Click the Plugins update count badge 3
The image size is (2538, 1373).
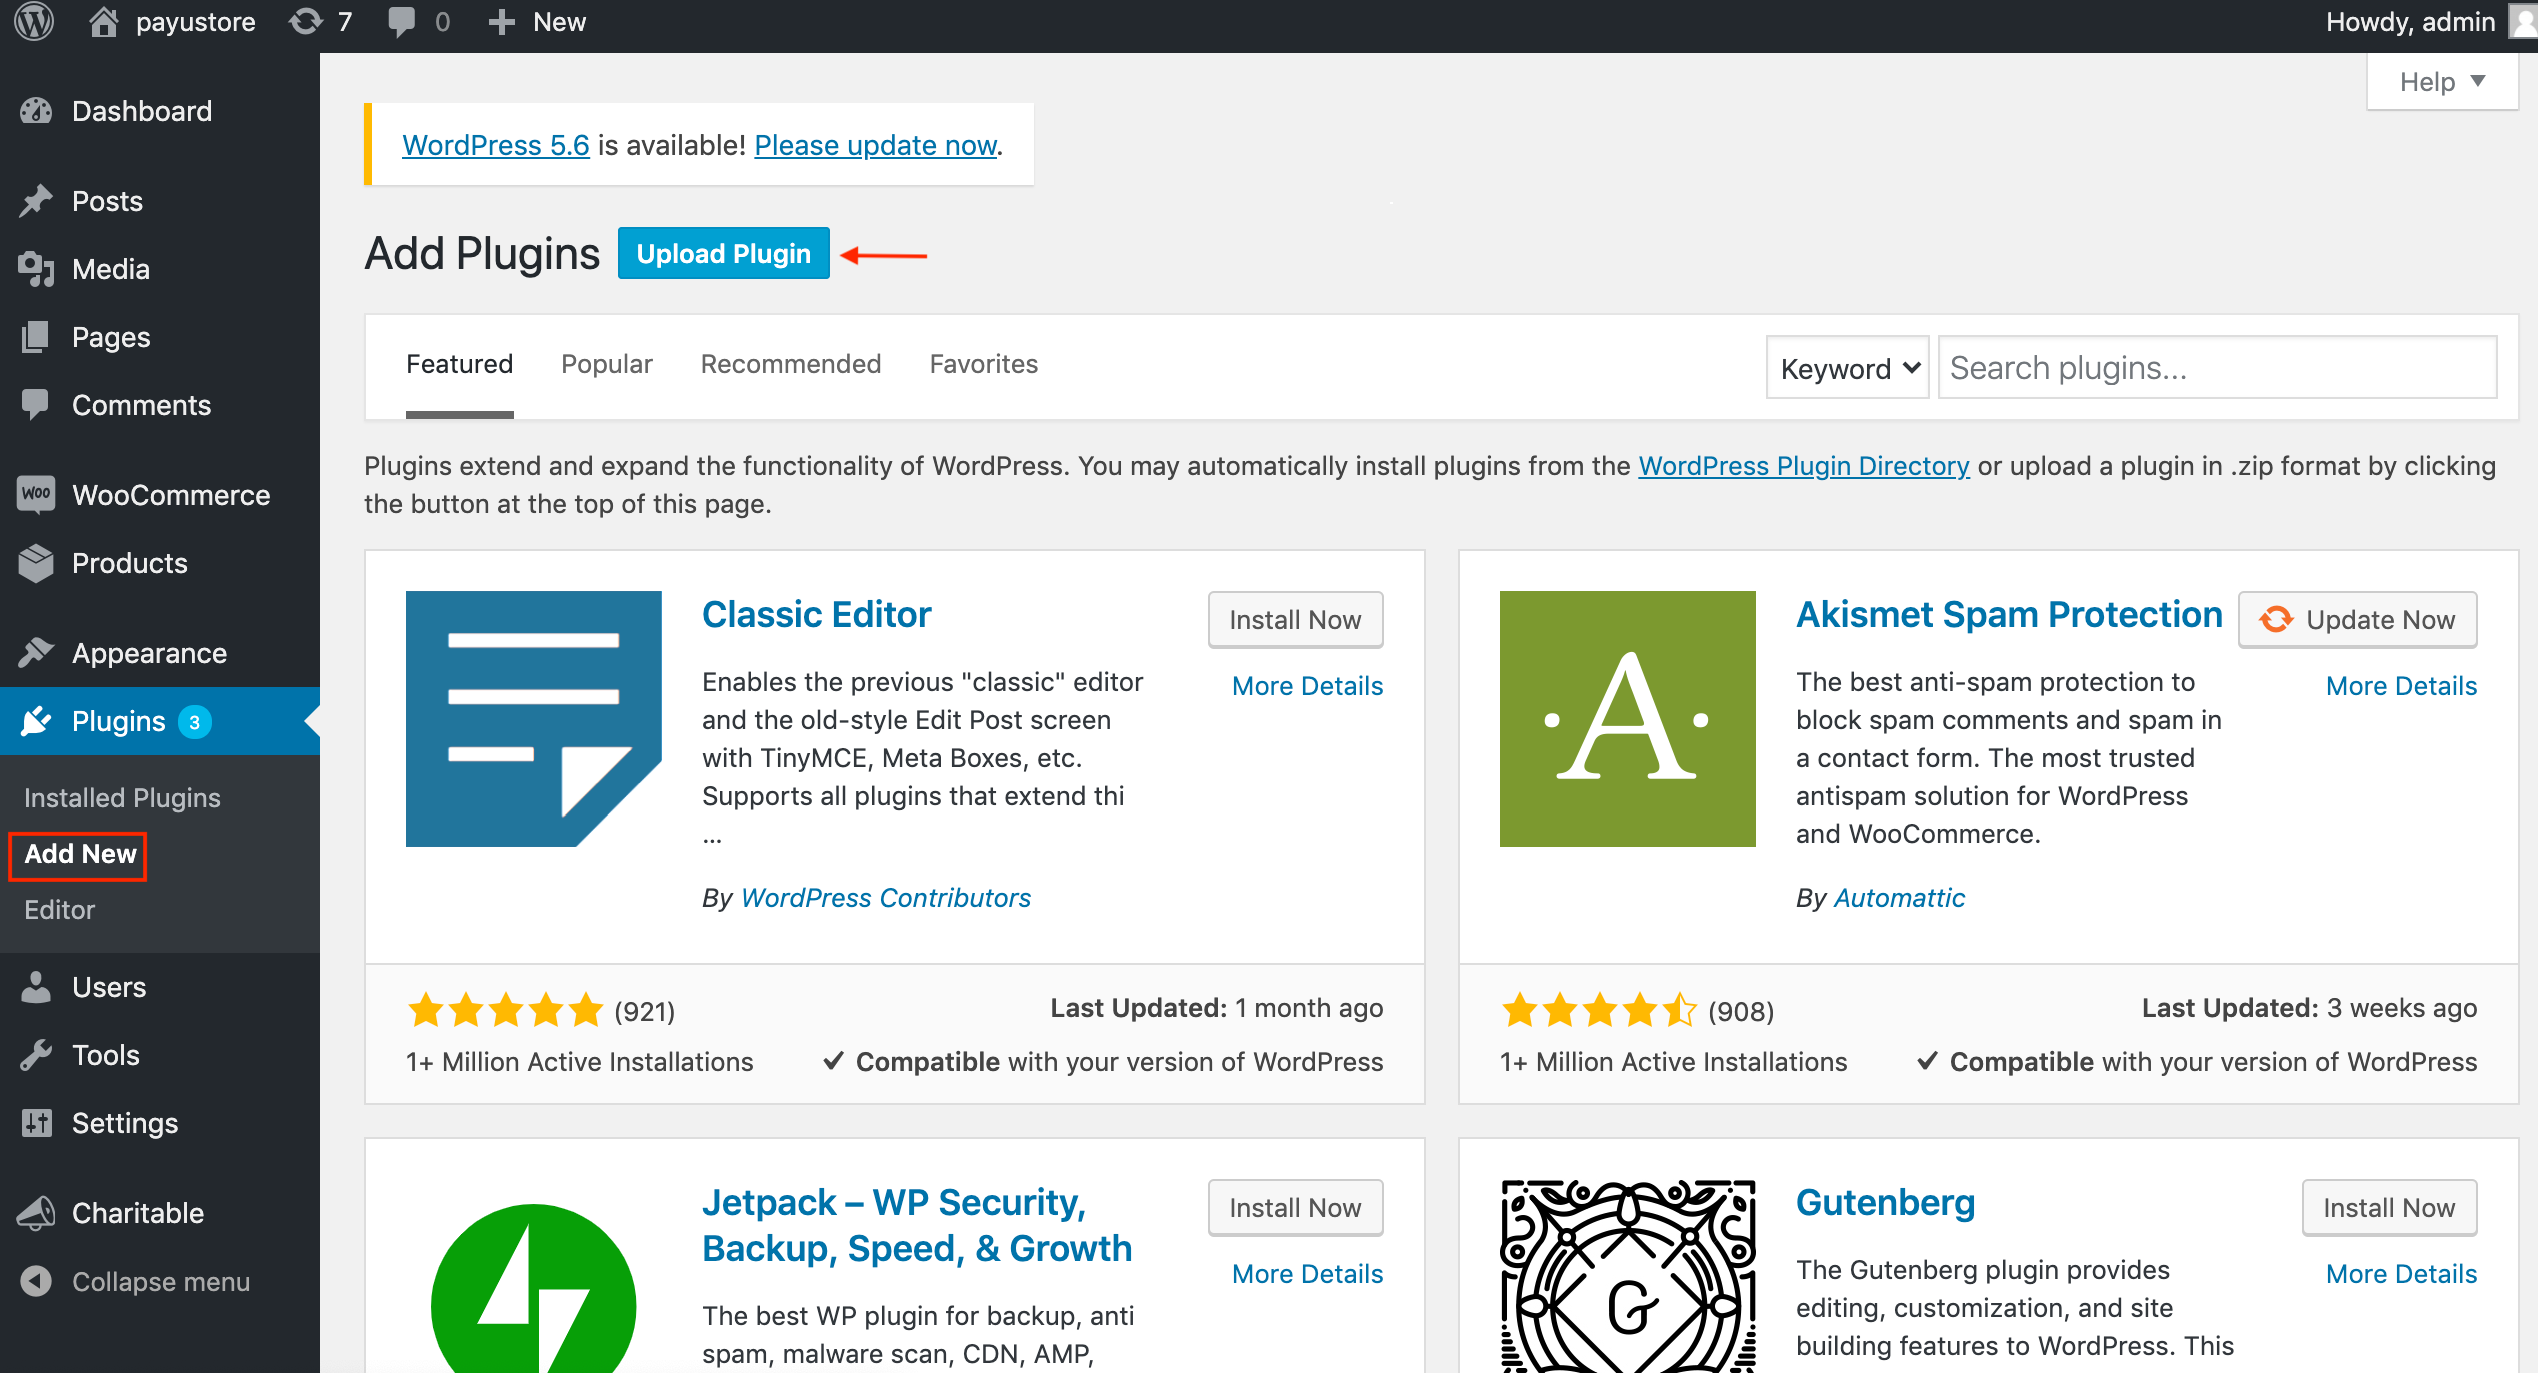tap(195, 722)
